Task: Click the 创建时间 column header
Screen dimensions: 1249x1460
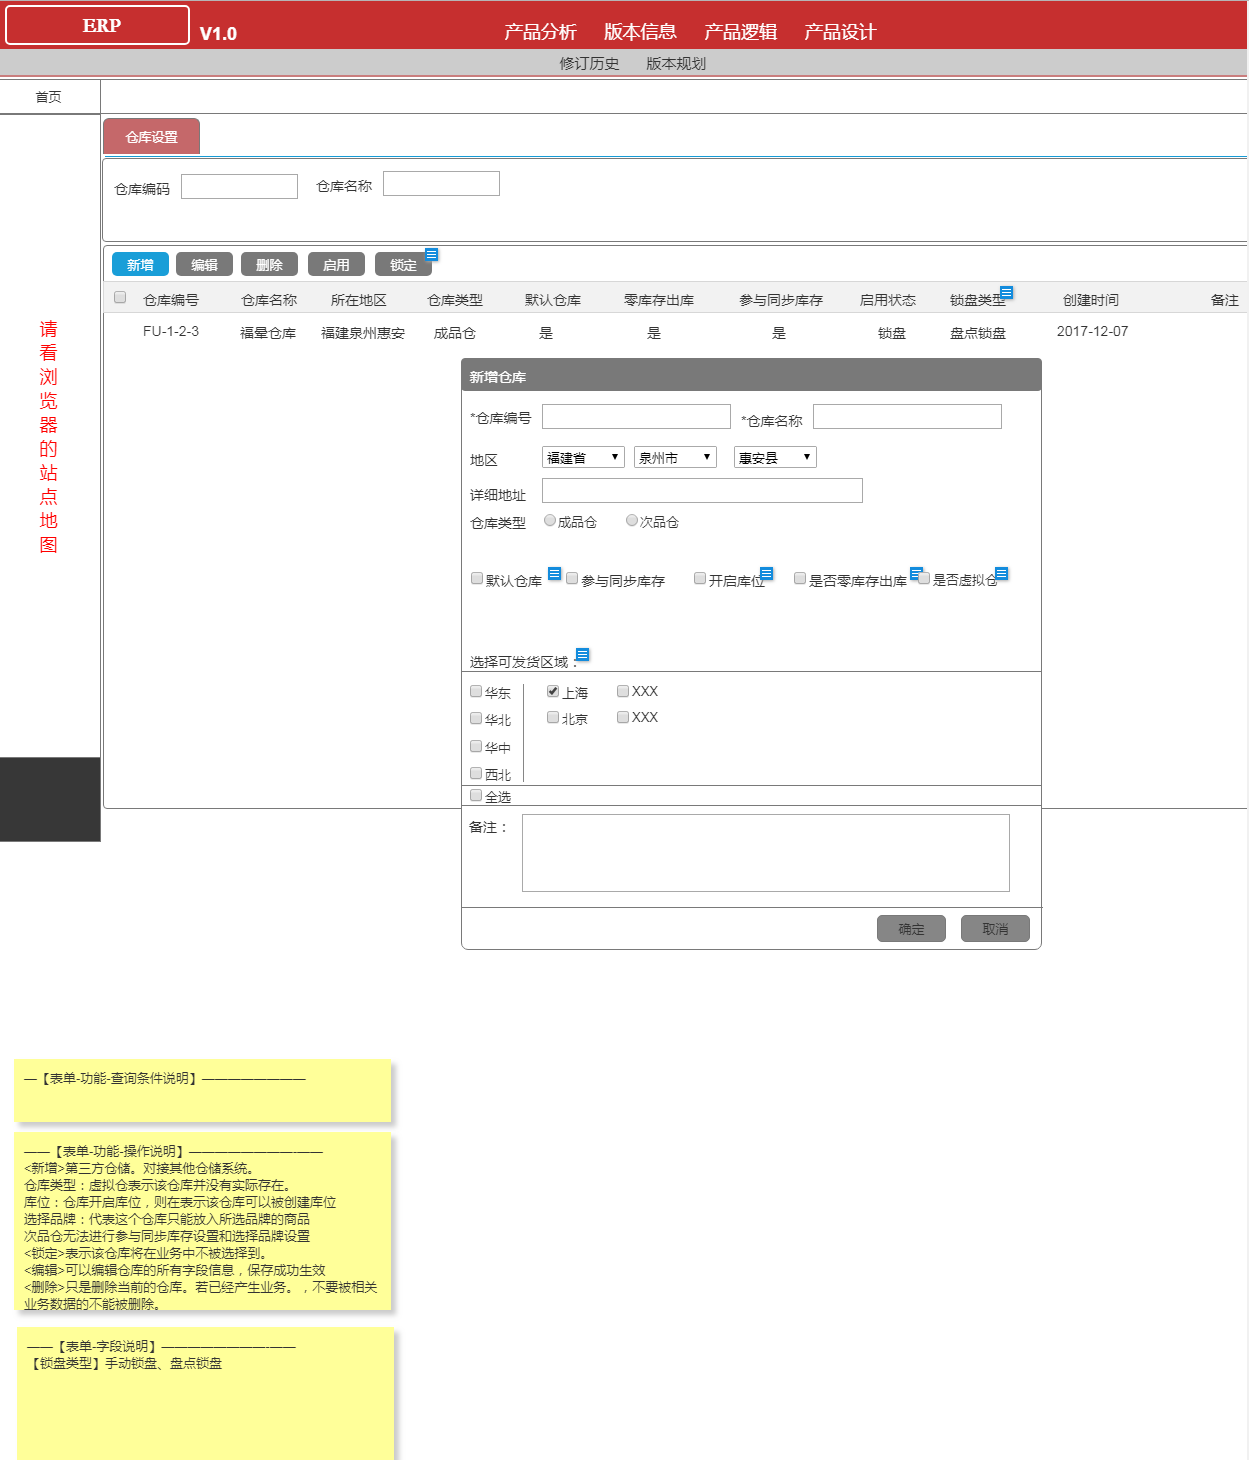Action: [1091, 300]
